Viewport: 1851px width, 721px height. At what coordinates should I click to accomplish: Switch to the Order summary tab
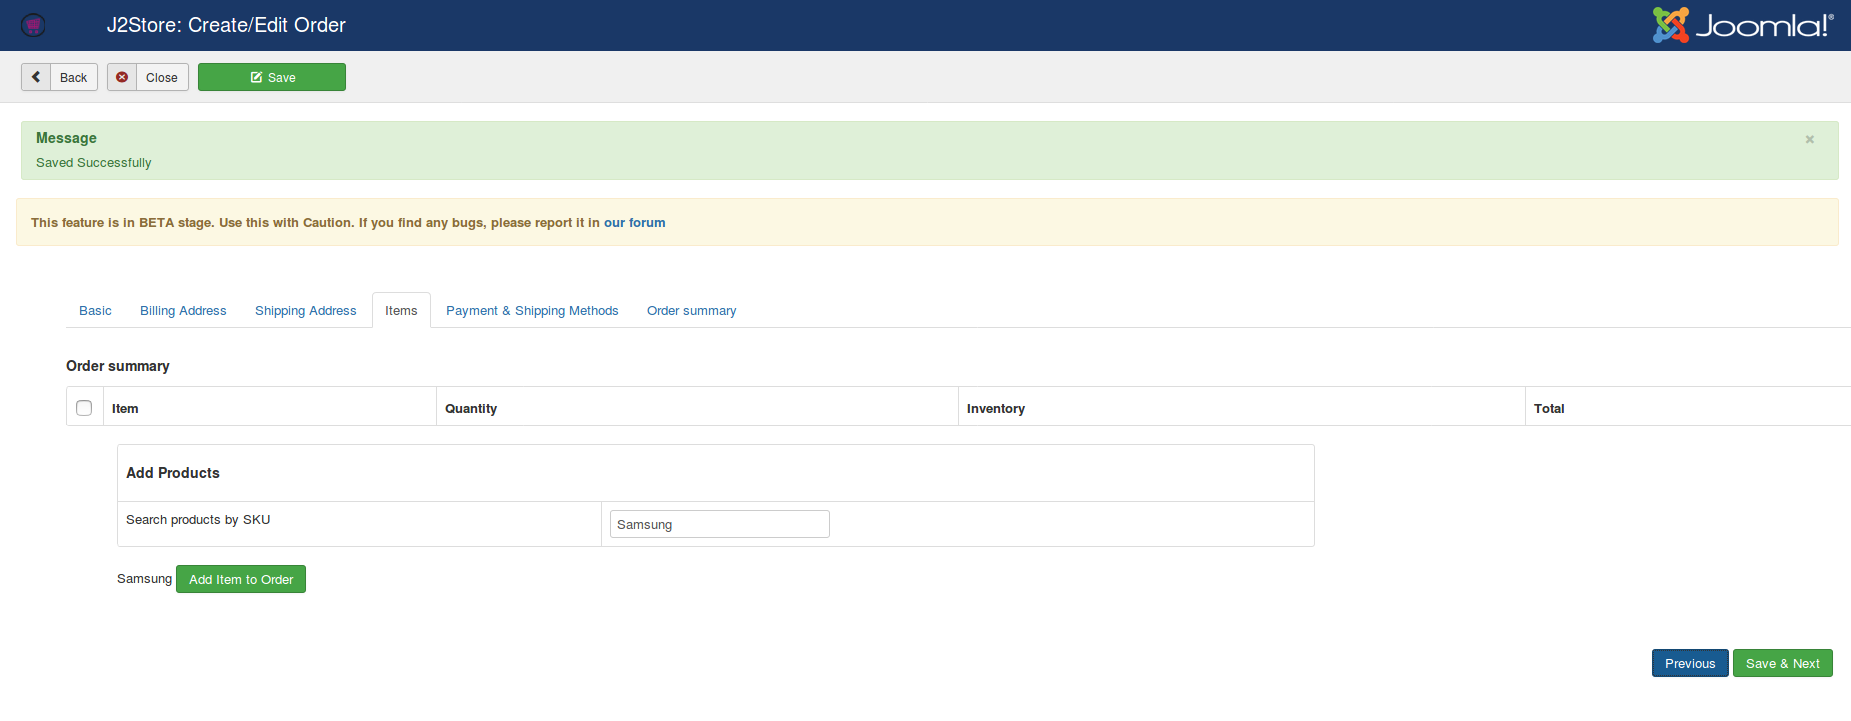click(x=691, y=311)
